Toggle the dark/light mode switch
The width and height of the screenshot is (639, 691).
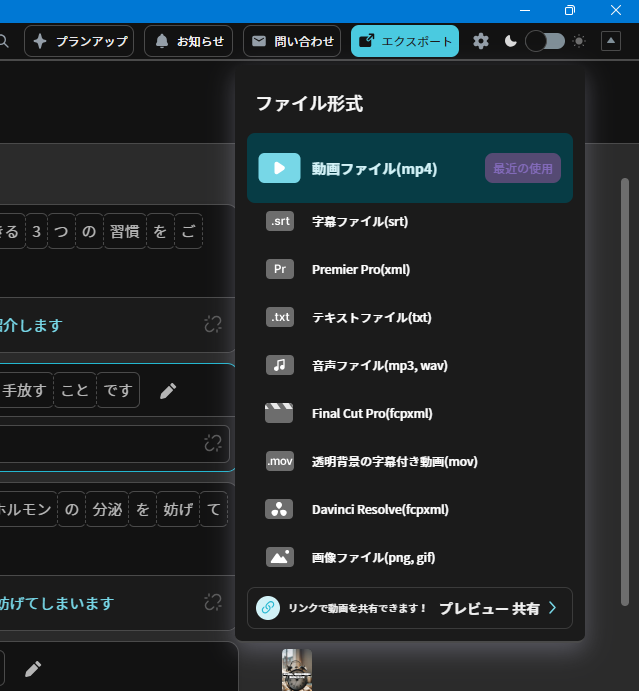pos(545,41)
